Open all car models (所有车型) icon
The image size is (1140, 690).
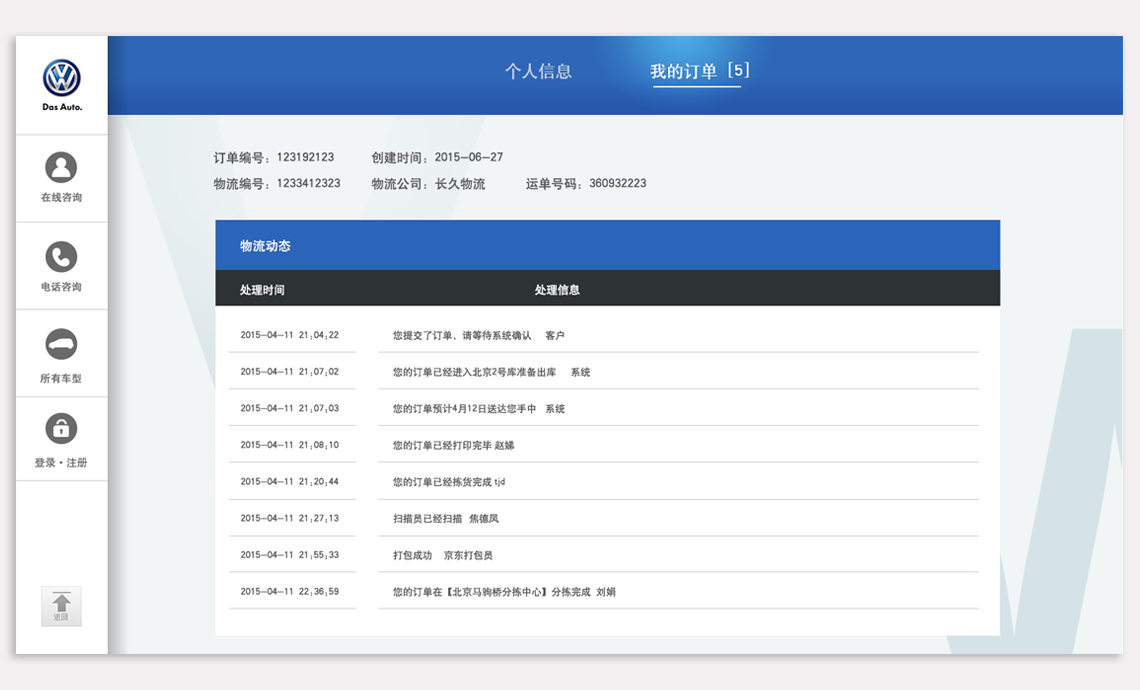[x=61, y=344]
